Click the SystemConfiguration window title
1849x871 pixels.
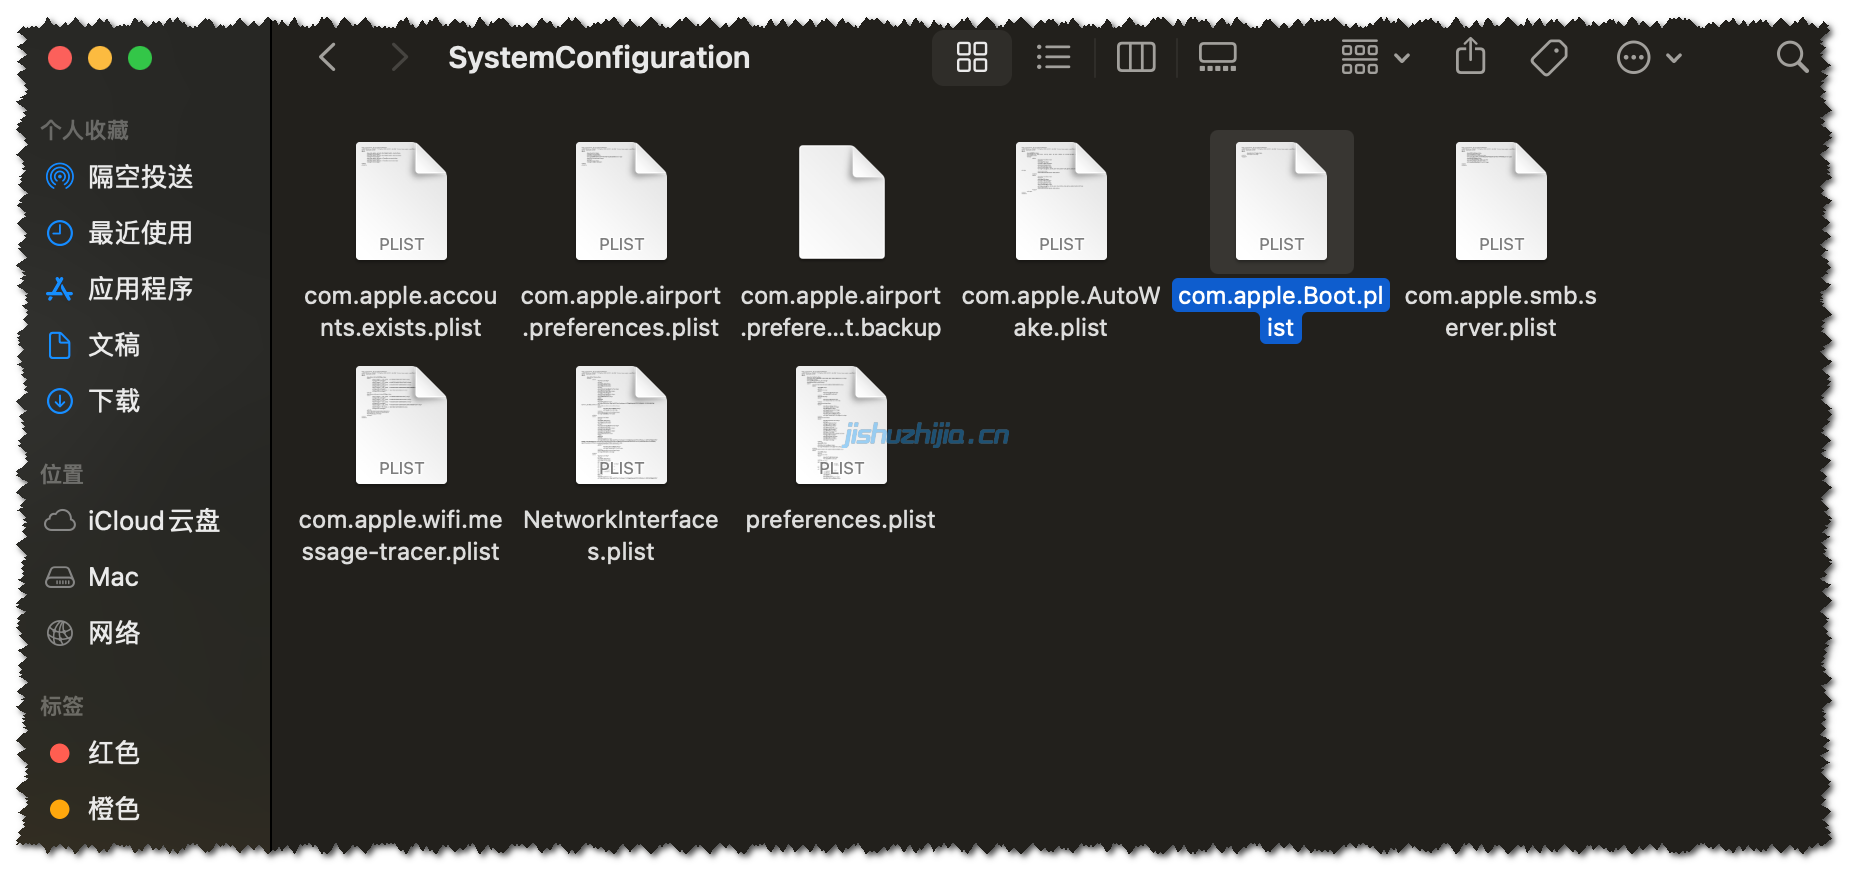tap(599, 58)
